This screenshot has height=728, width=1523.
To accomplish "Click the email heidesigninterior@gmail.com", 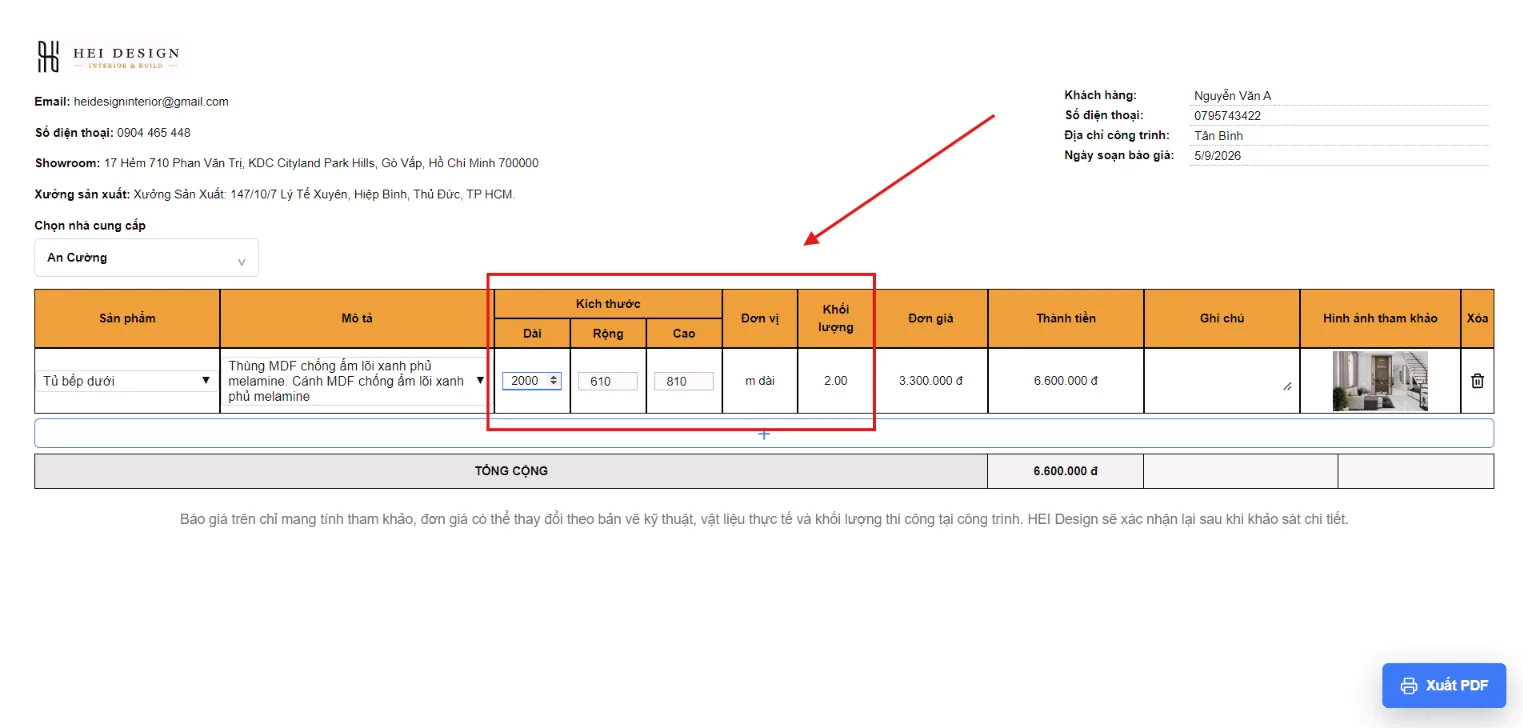I will (x=151, y=102).
